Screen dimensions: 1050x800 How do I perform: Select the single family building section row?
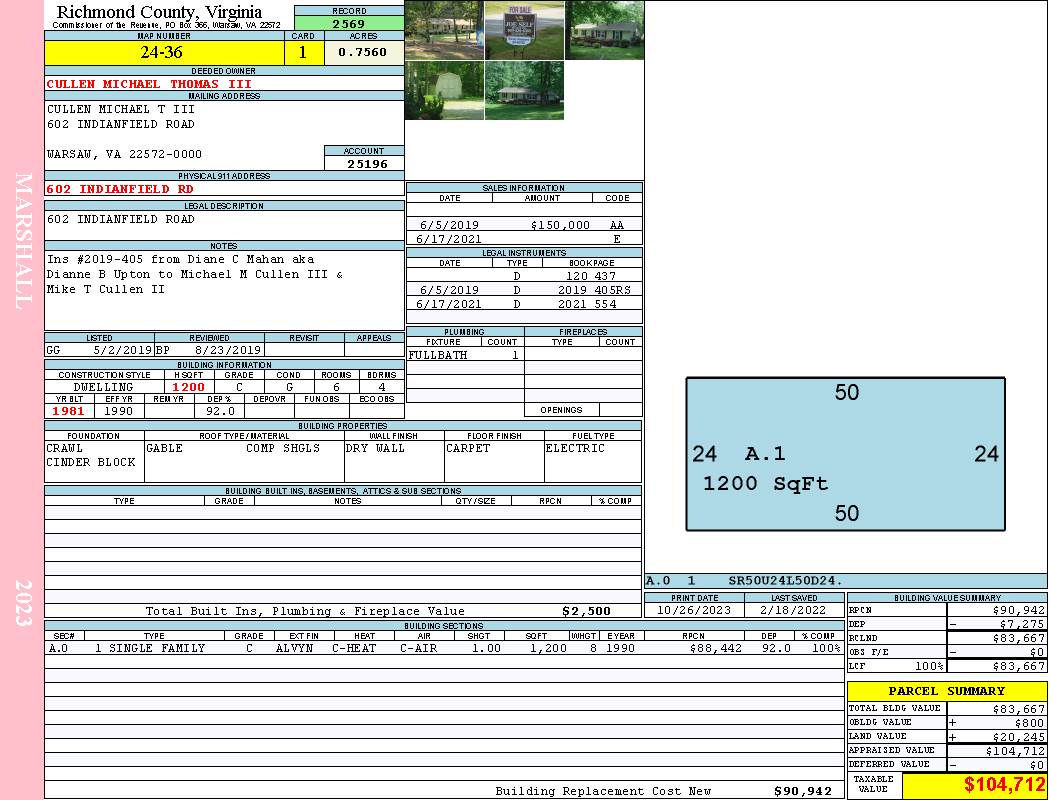tap(443, 648)
